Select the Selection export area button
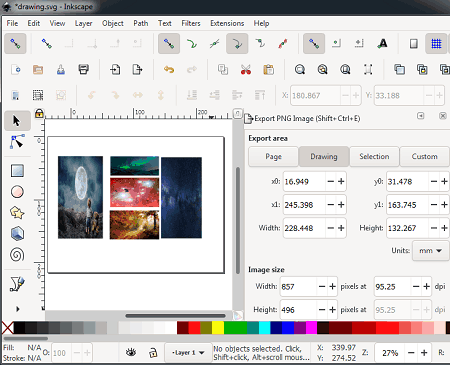This screenshot has height=365, width=450. pyautogui.click(x=374, y=156)
